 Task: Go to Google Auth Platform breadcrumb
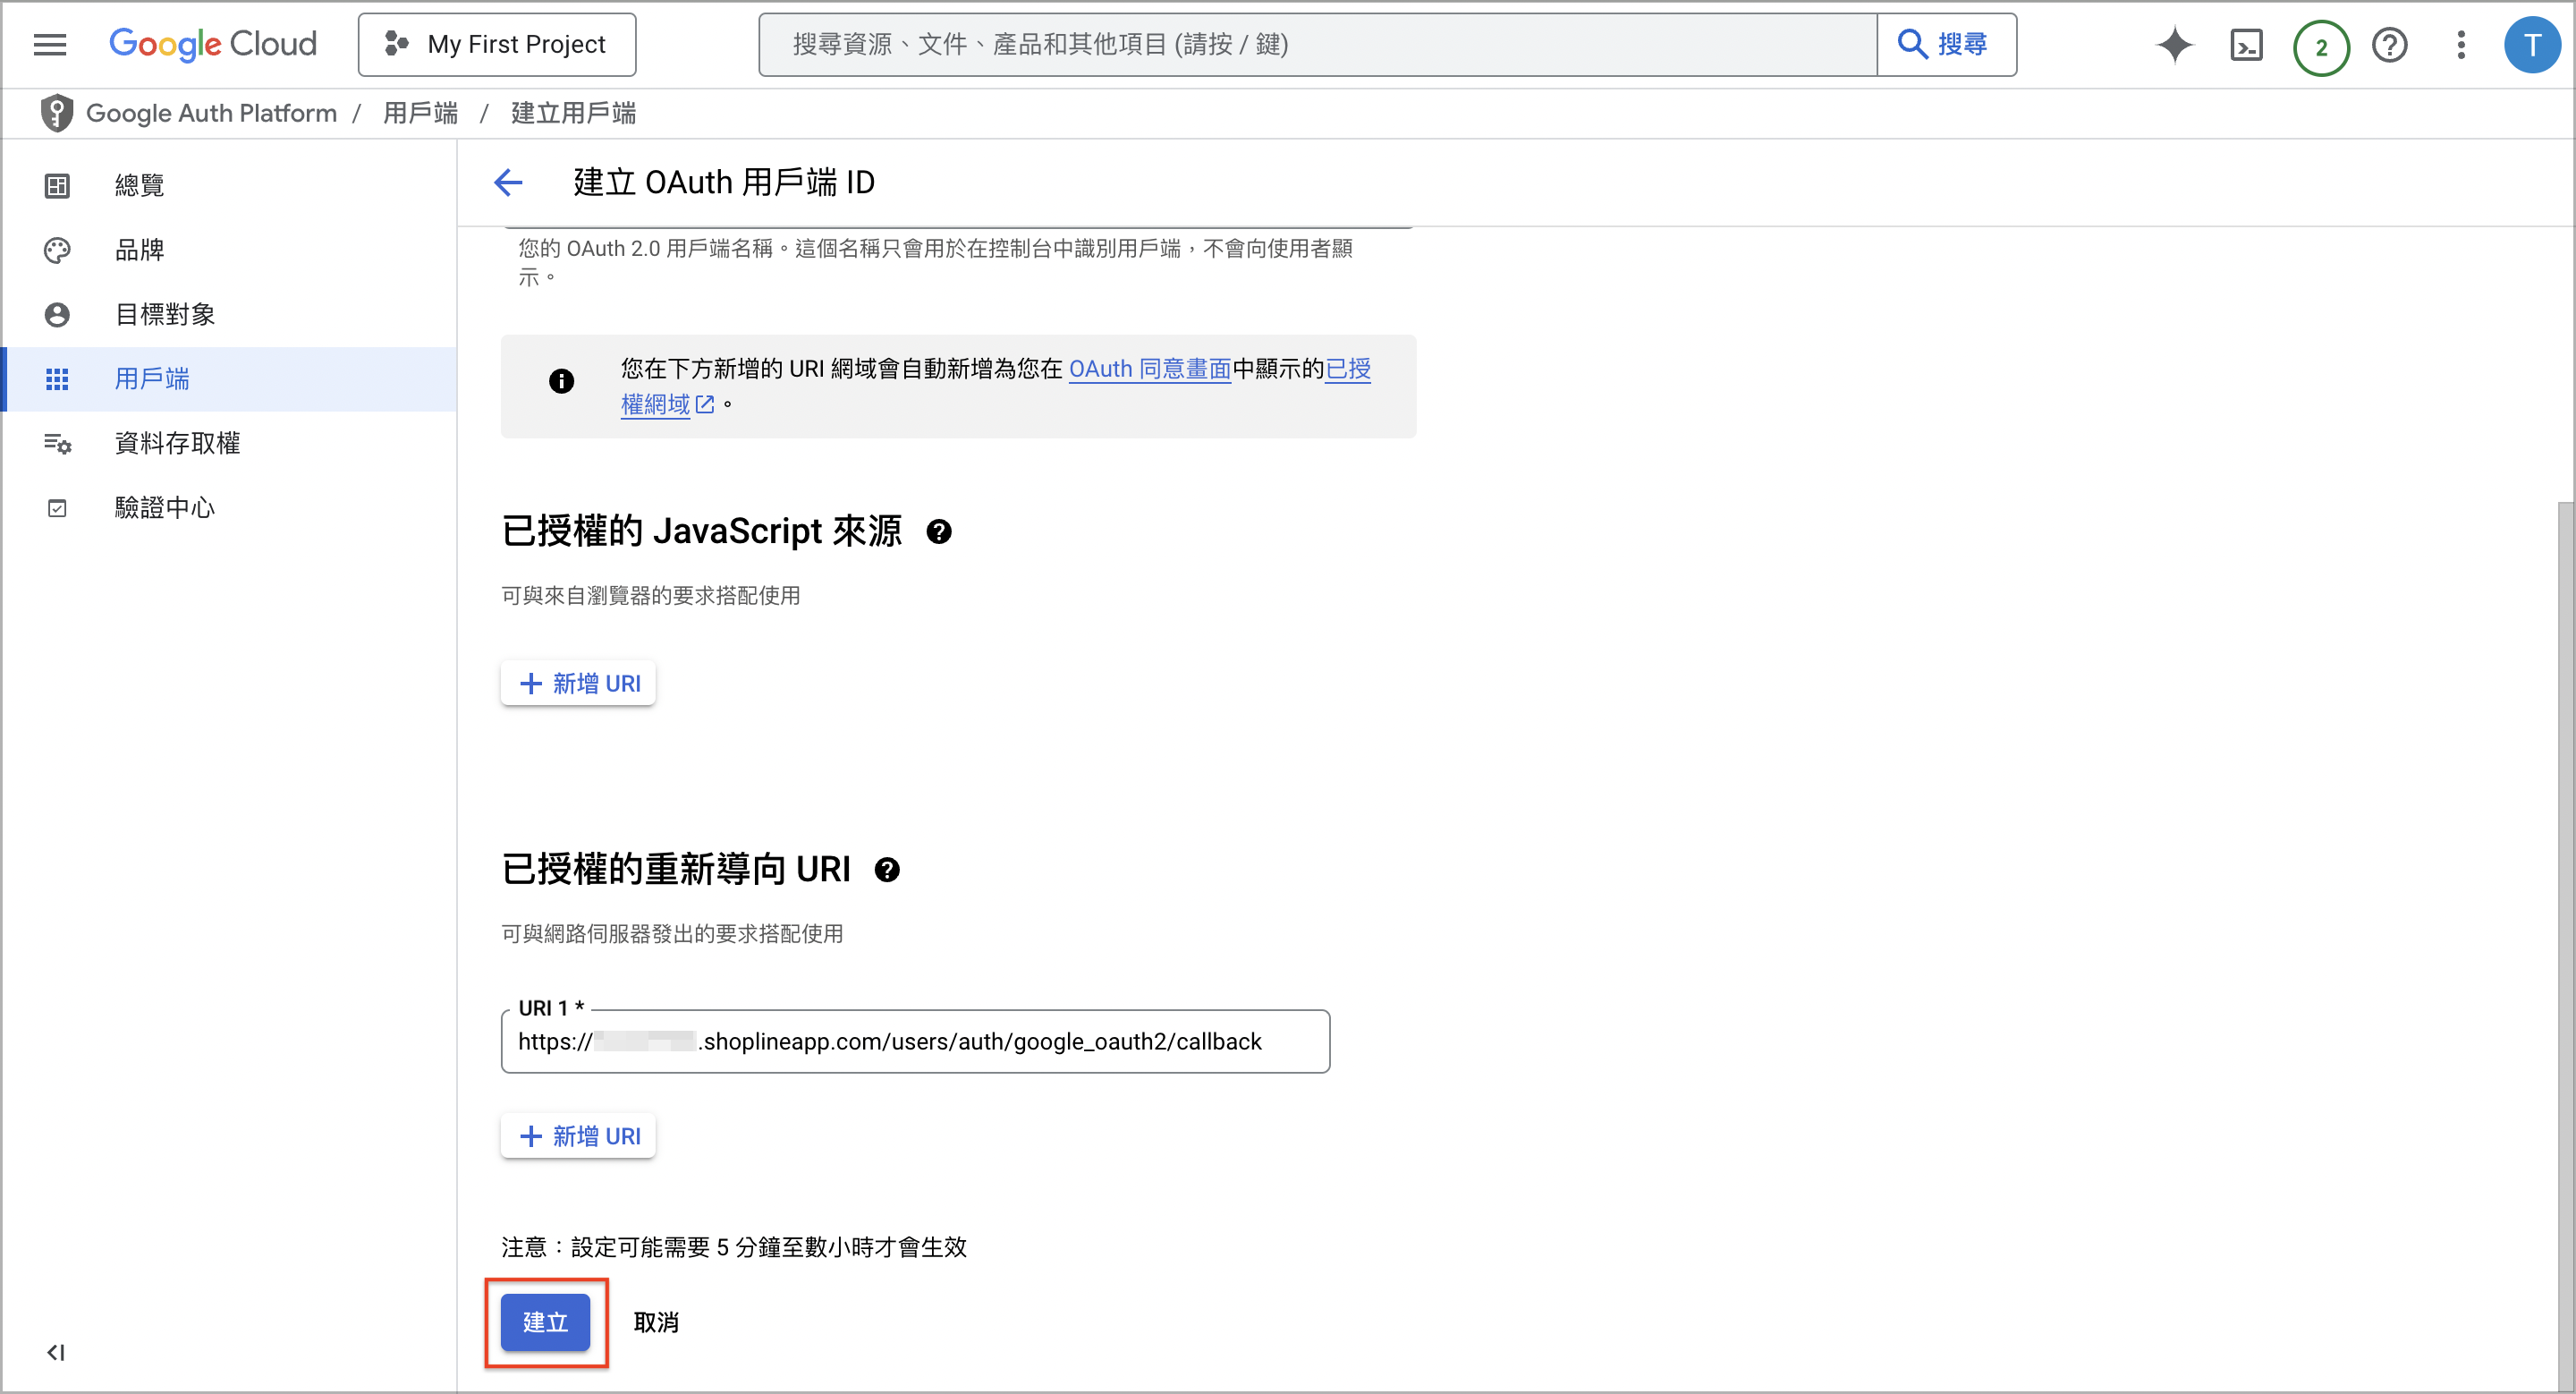211,113
